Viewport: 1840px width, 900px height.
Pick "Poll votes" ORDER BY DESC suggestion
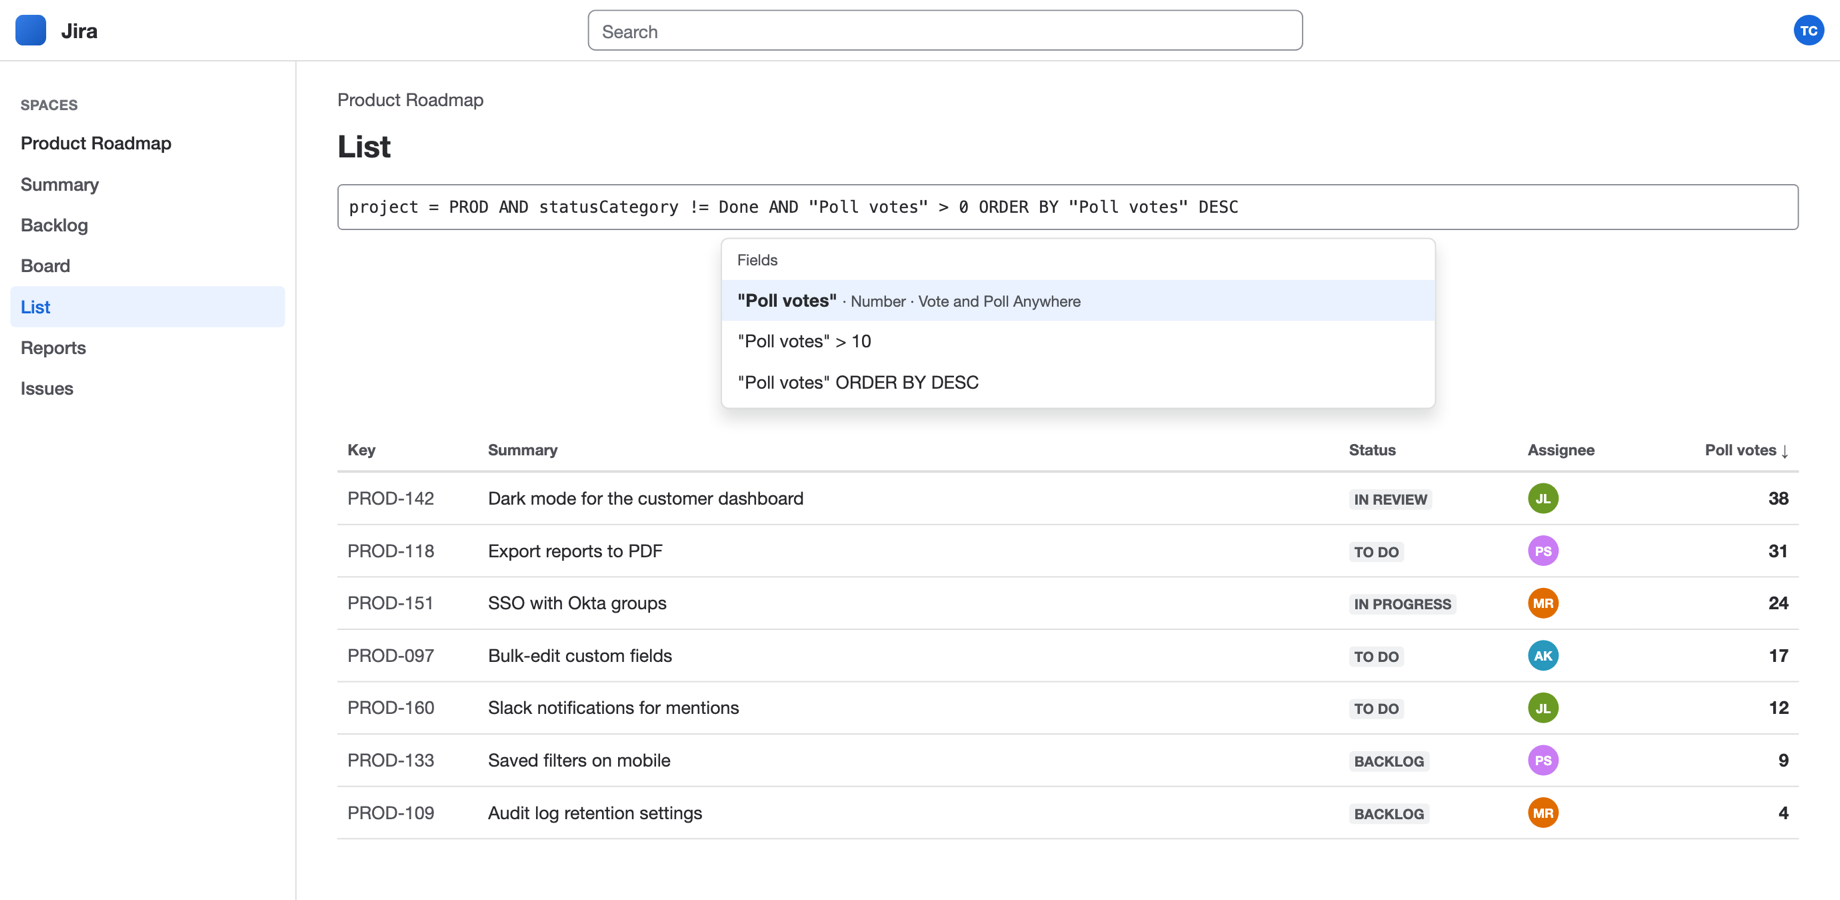[x=1078, y=382]
